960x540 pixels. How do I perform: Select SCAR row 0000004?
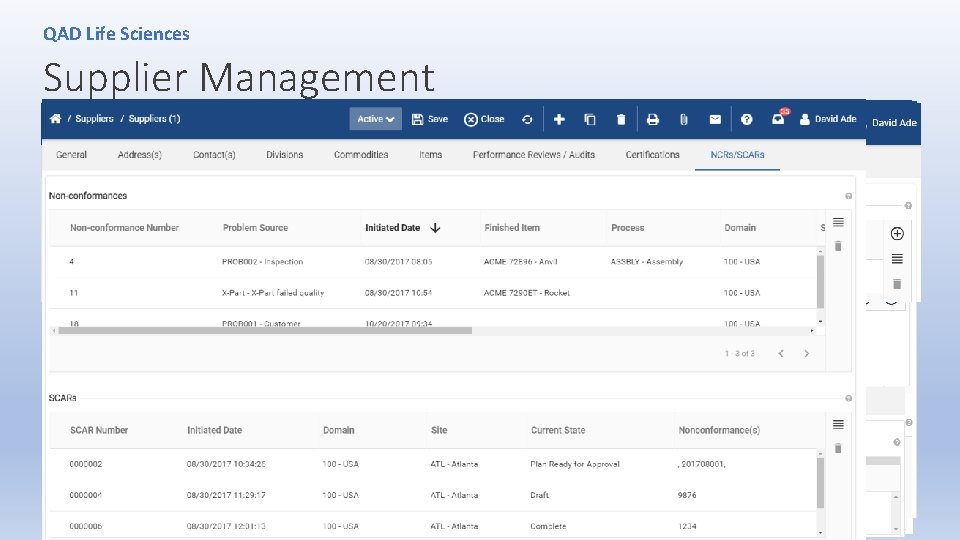pos(433,495)
